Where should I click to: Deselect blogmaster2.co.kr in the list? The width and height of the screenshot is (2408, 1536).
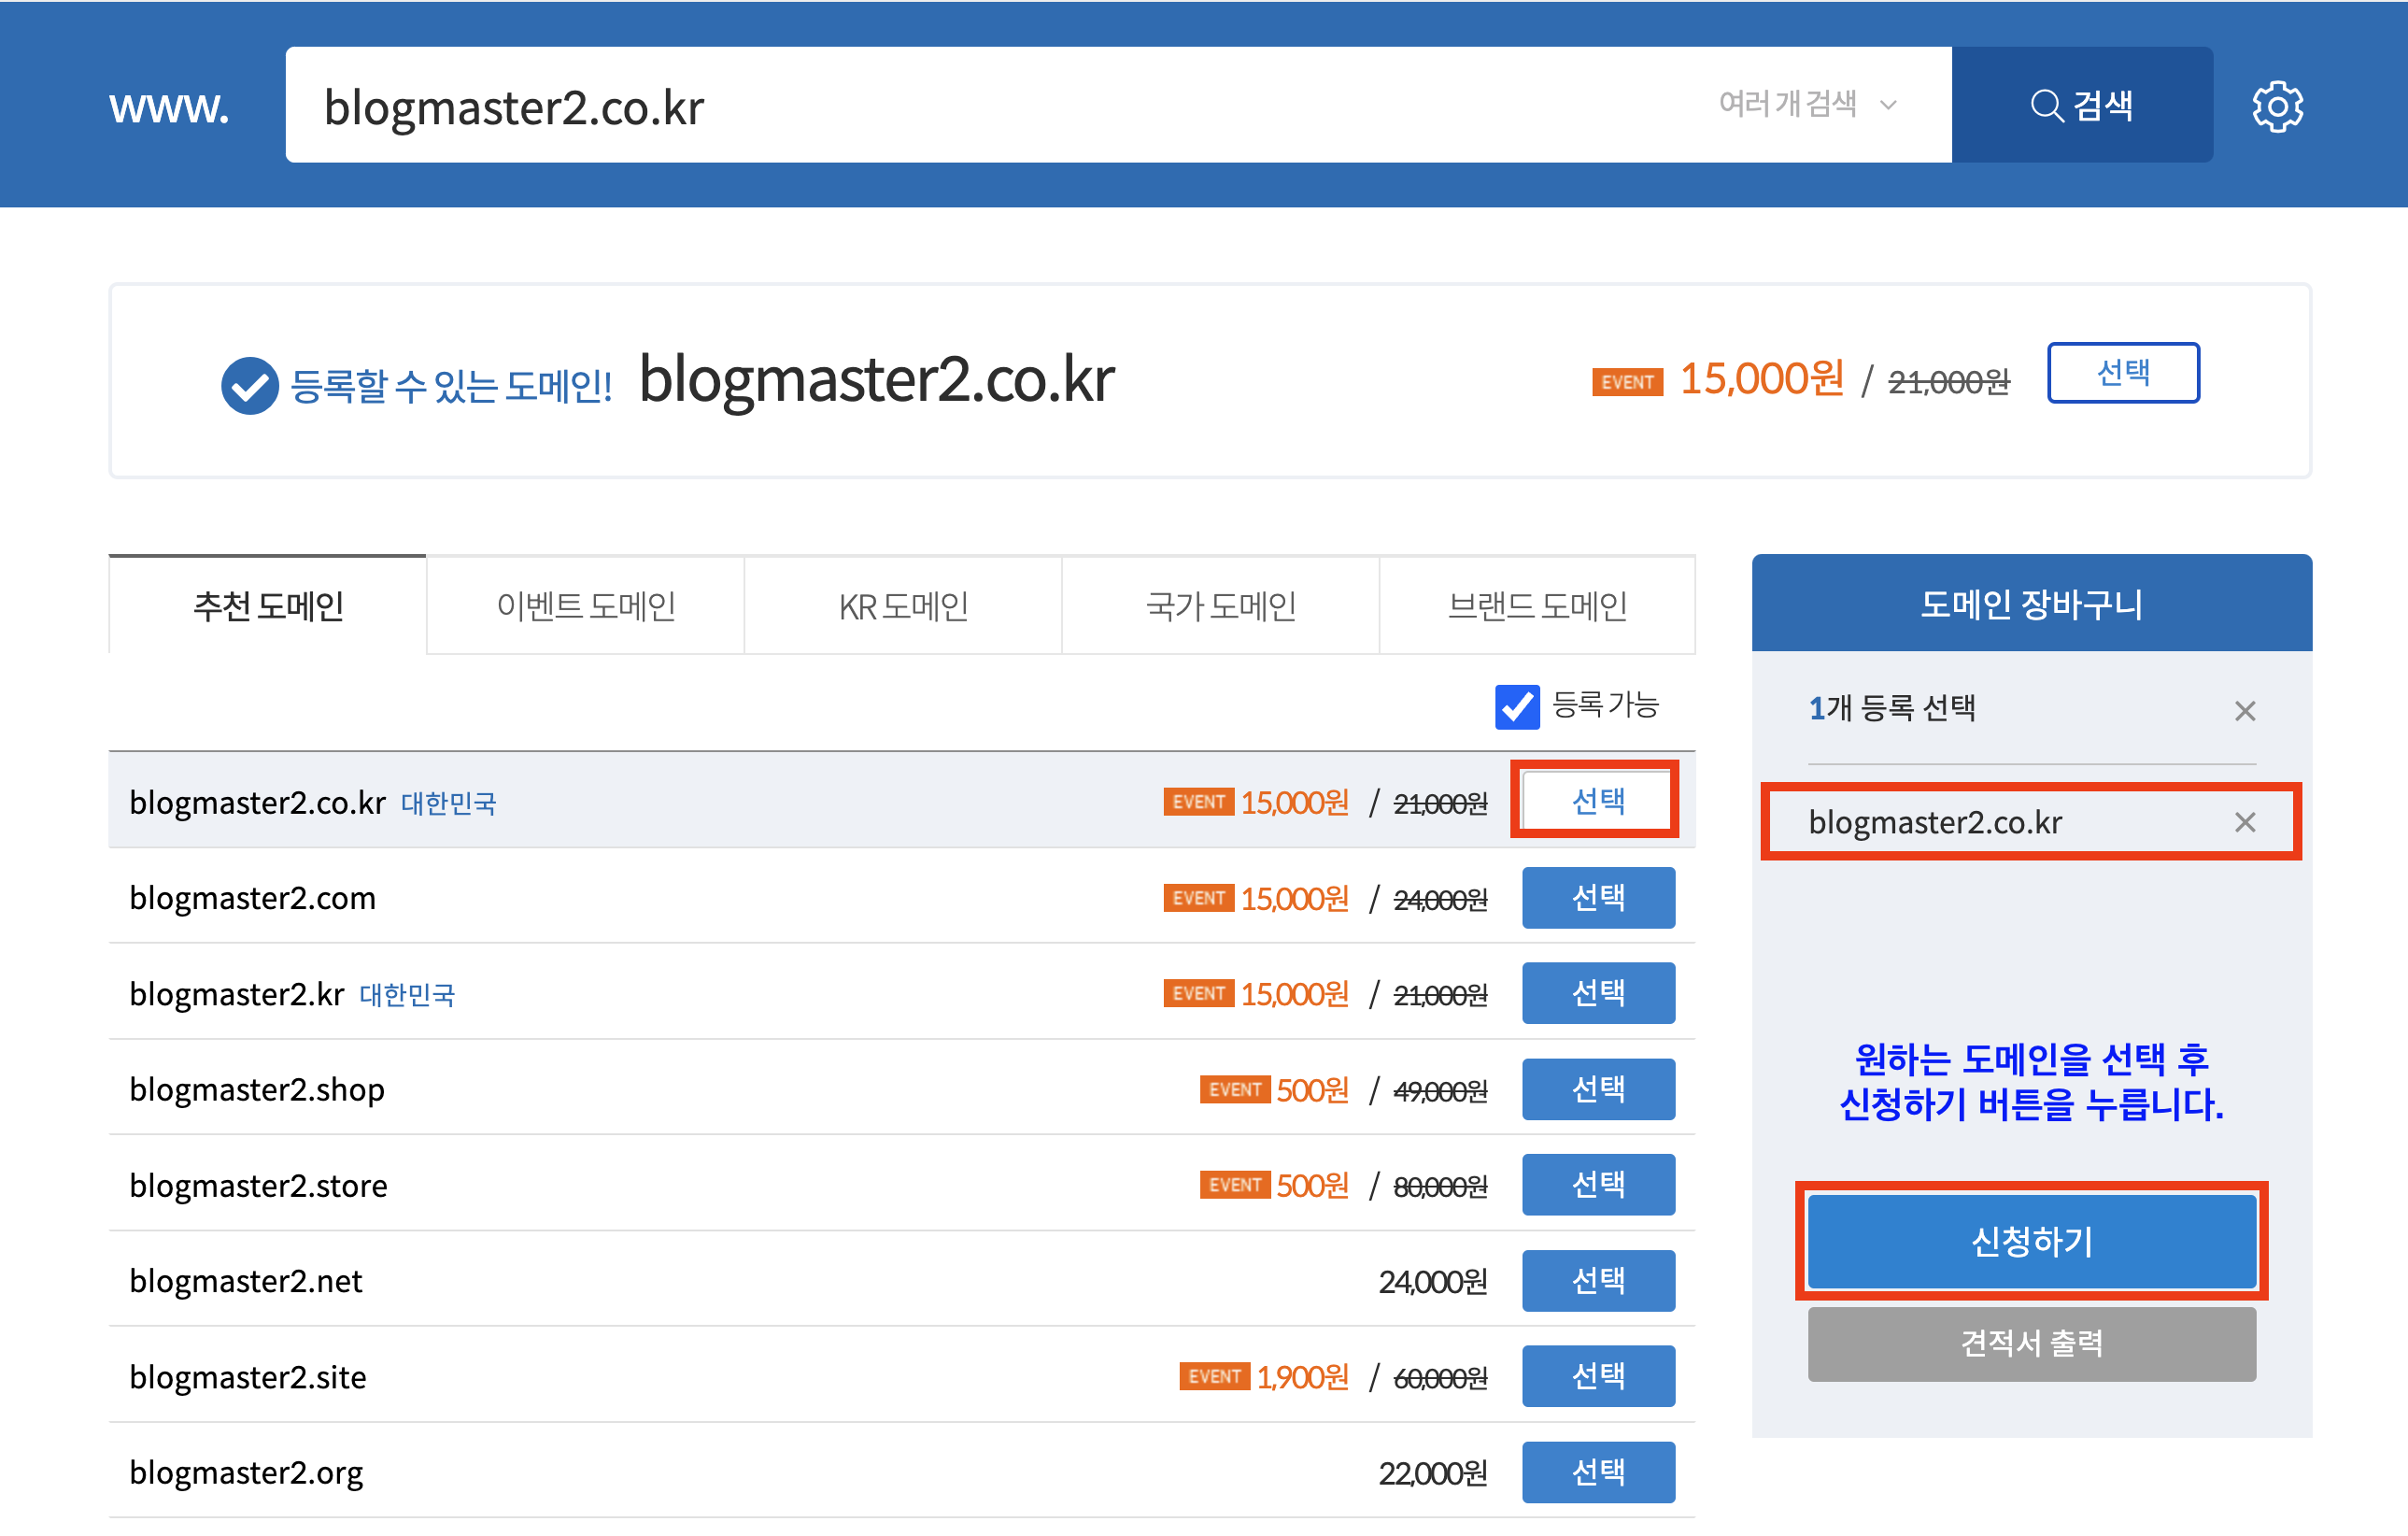(x=1597, y=801)
